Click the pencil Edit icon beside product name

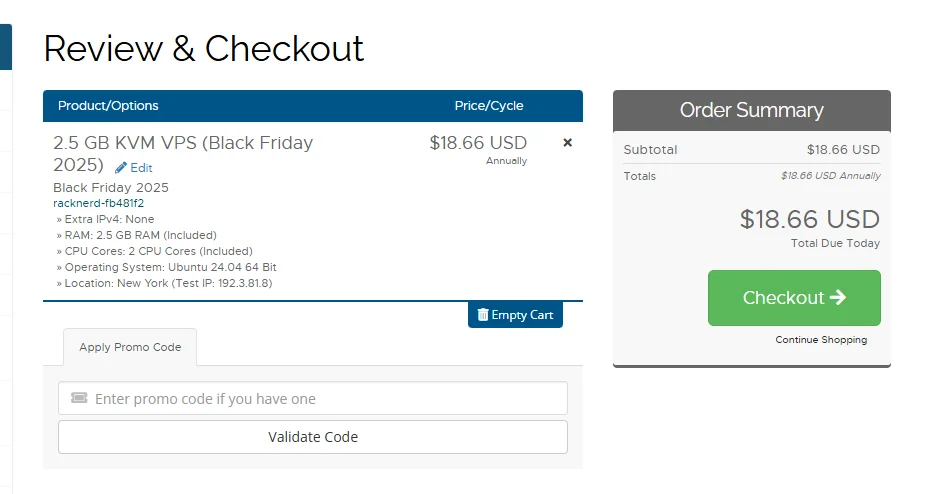coord(121,168)
